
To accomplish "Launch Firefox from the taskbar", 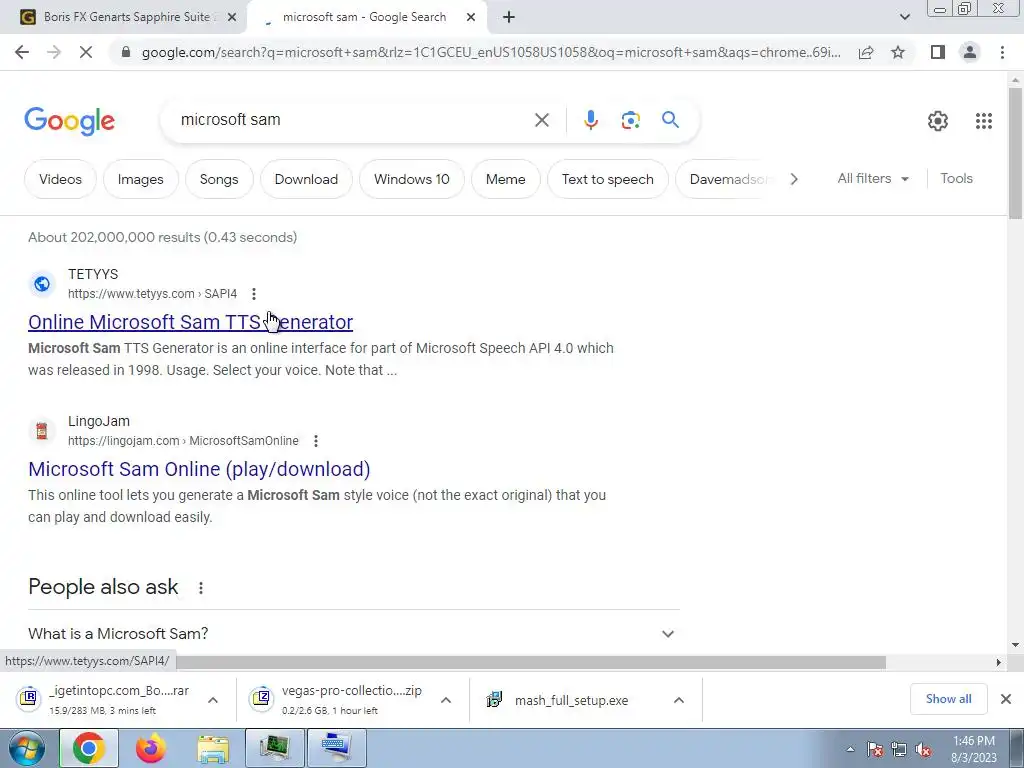I will [151, 748].
